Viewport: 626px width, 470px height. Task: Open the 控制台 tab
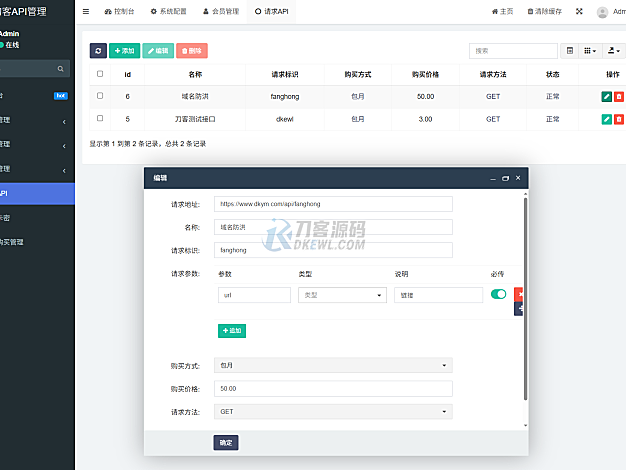pos(119,12)
